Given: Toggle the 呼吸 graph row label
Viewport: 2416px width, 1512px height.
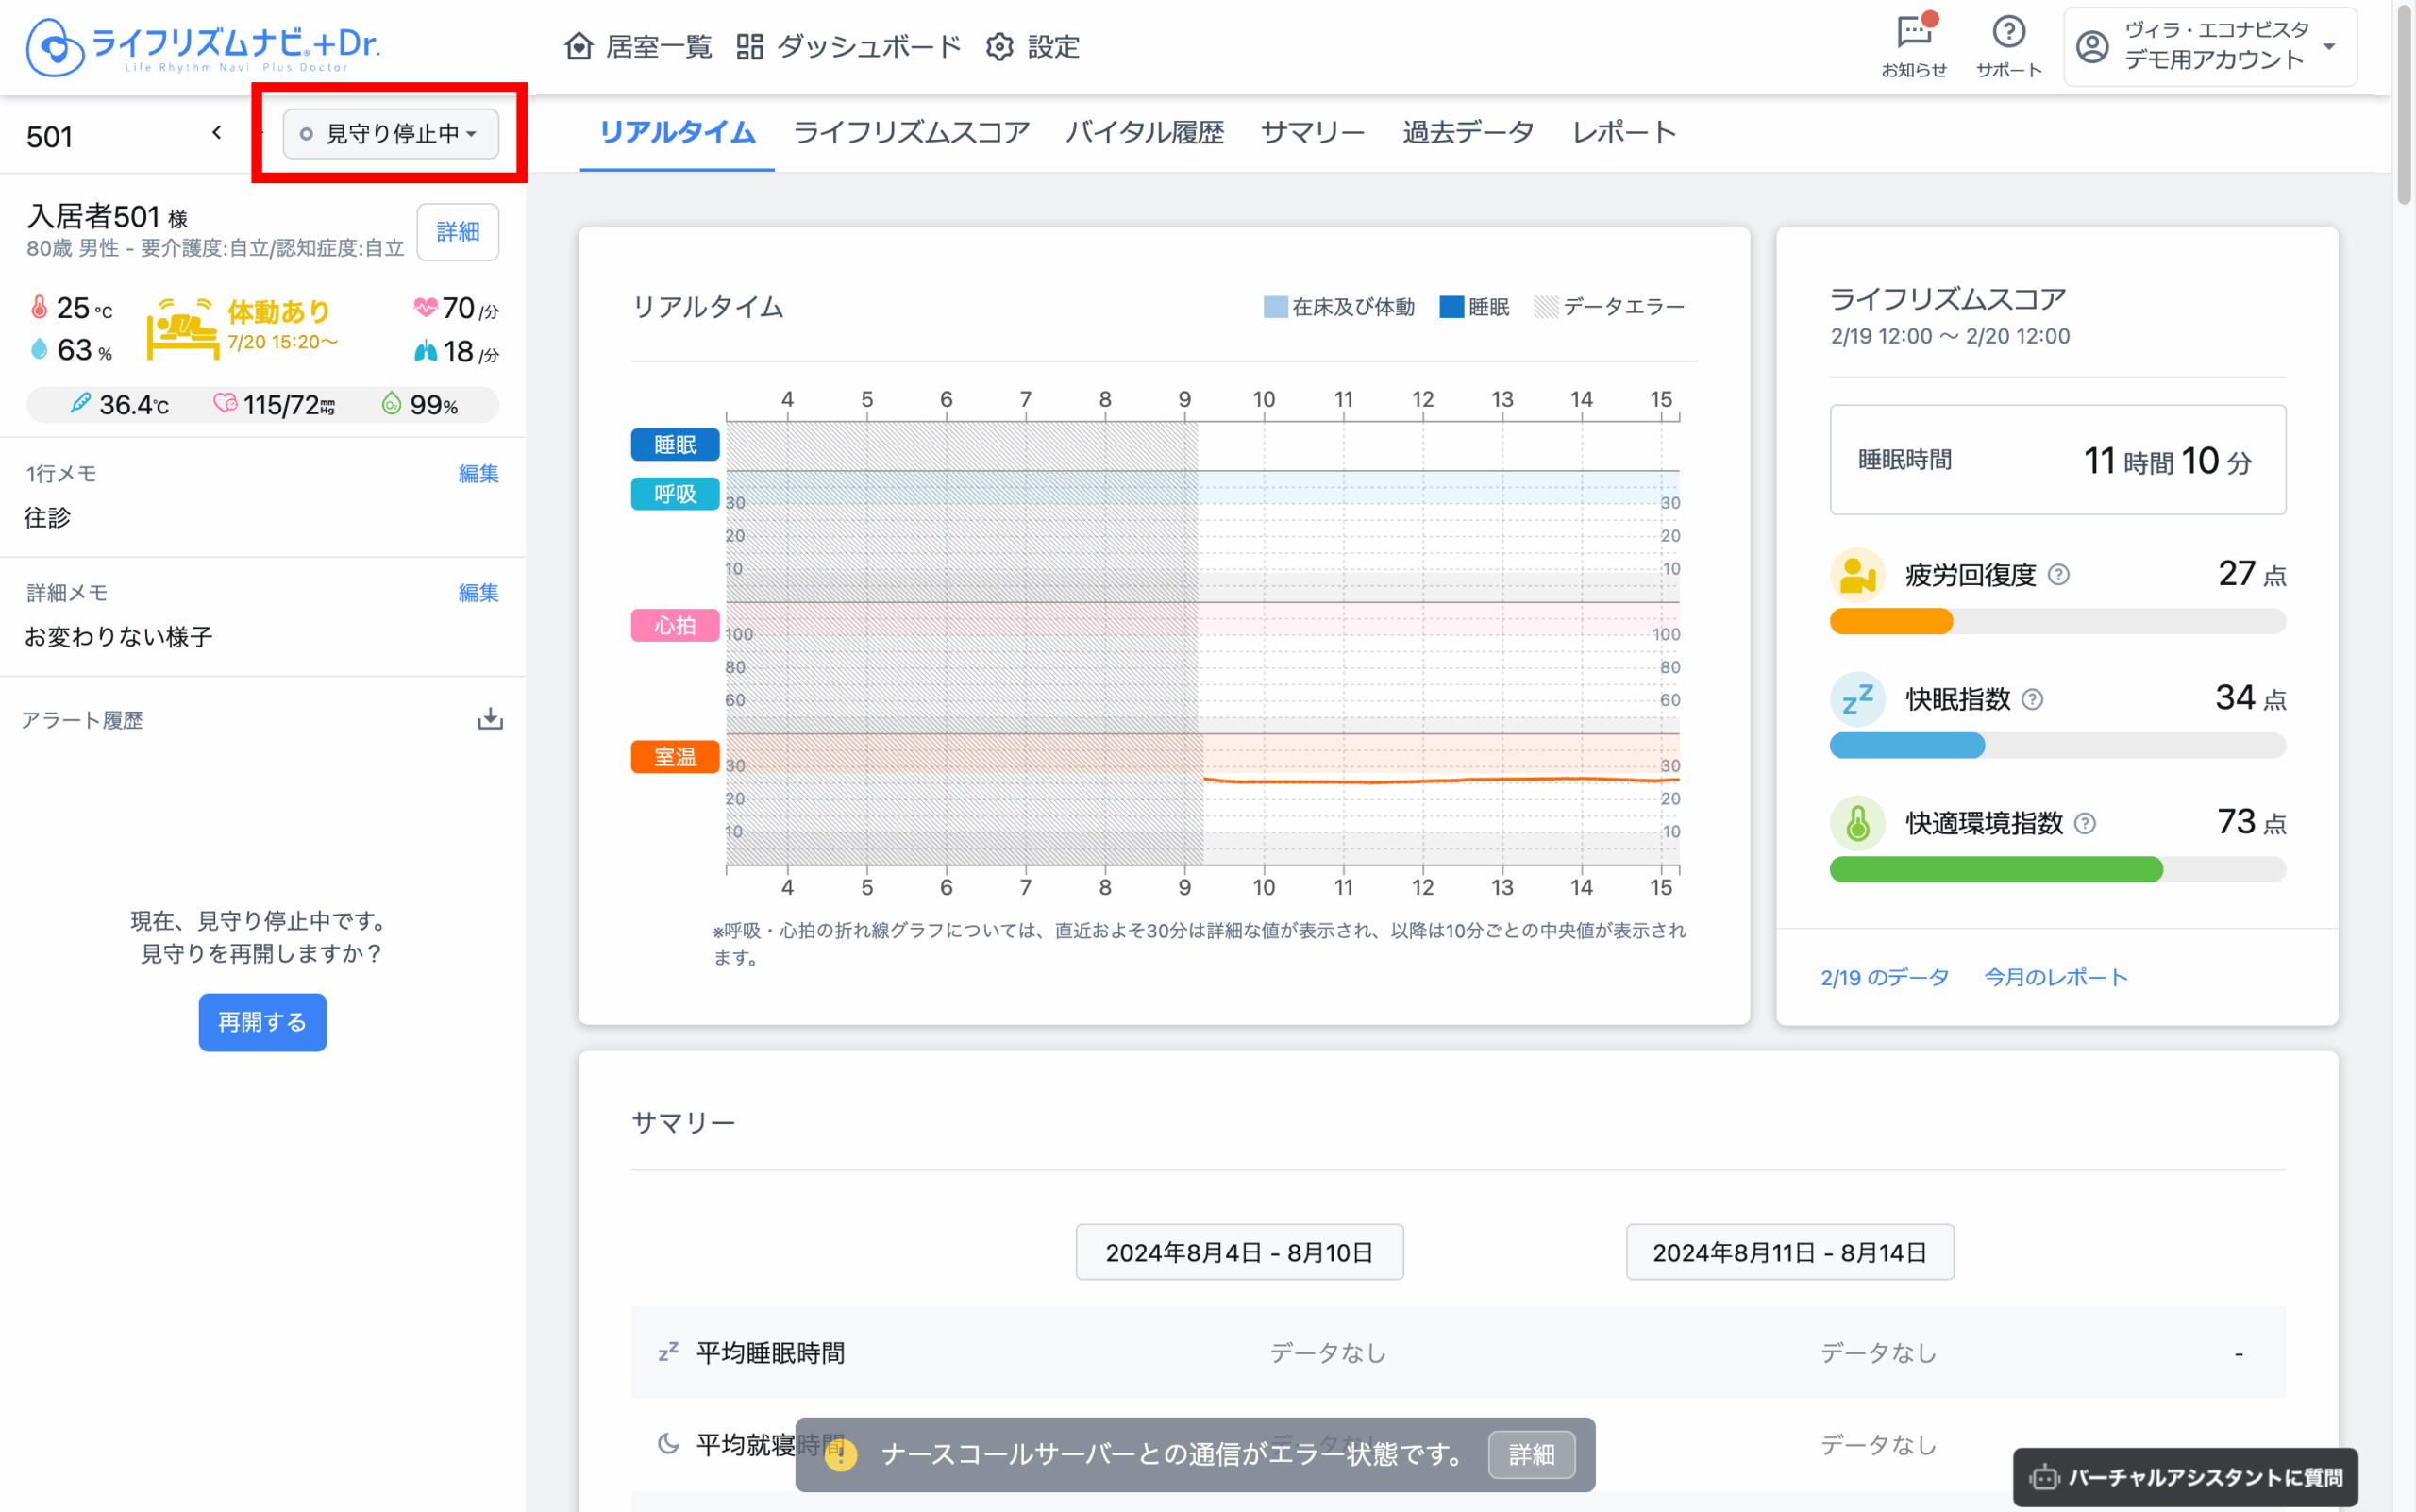Looking at the screenshot, I should pyautogui.click(x=675, y=493).
